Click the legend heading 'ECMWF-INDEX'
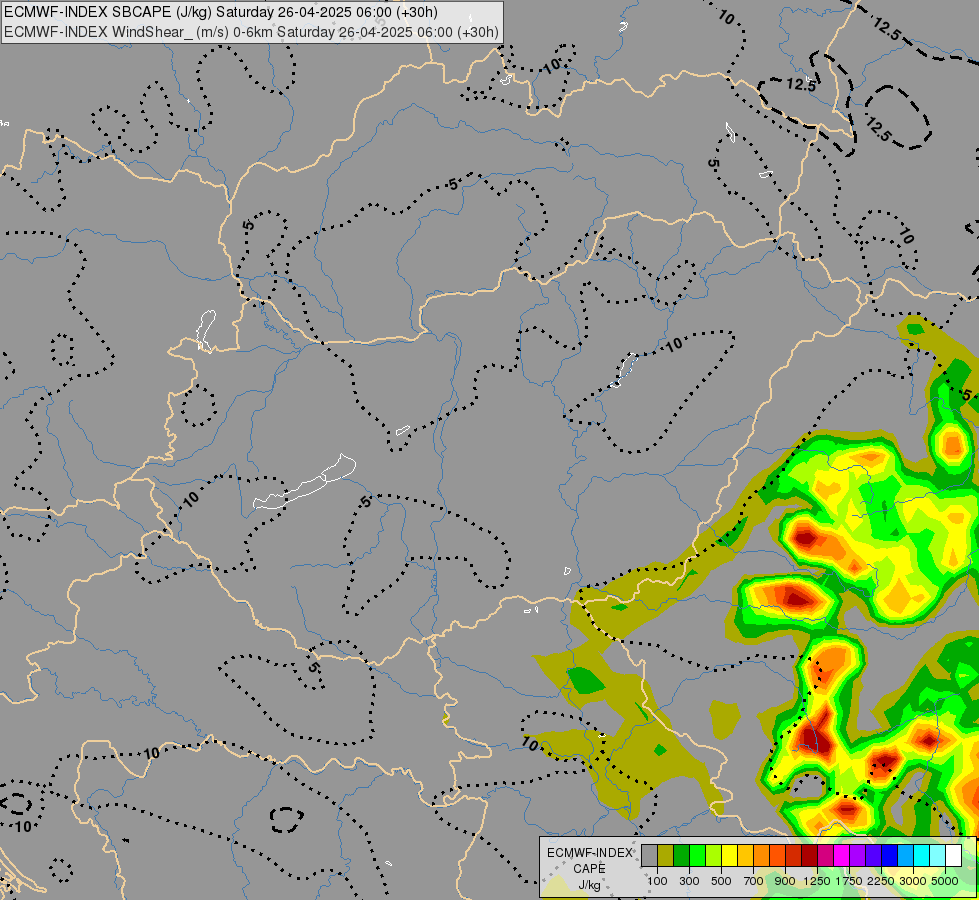Screen dimensions: 979x900 pos(589,853)
